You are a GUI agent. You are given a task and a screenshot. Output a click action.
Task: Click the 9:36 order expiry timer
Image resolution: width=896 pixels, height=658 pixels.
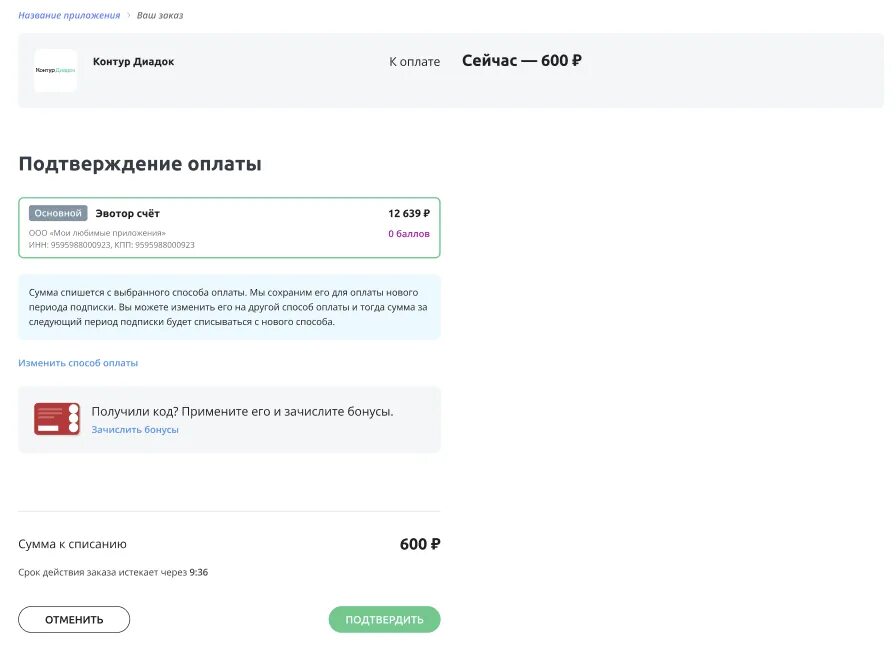198,573
